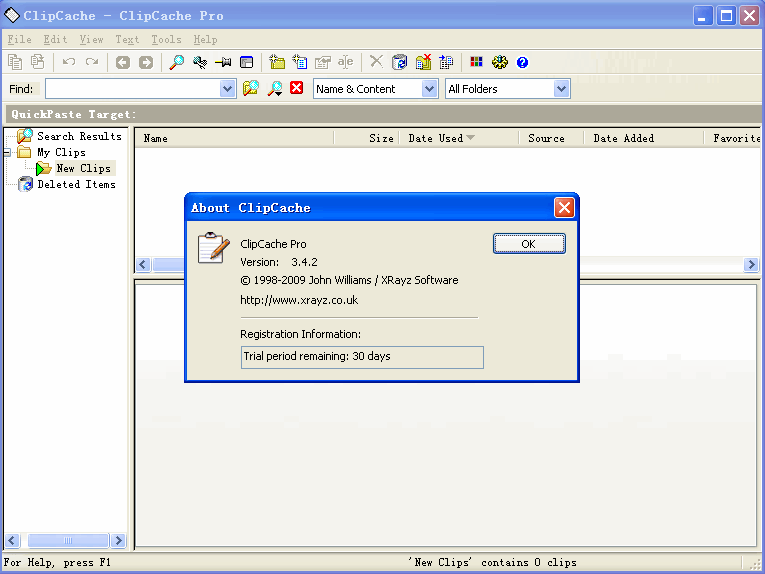The image size is (765, 574).
Task: Collapse the My Clips tree node
Action: pyautogui.click(x=7, y=153)
